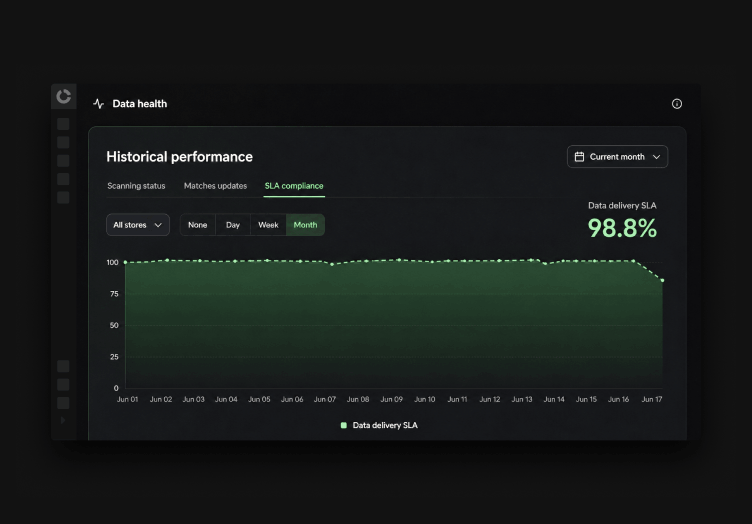
Task: Click the Data delivery SLA label above percentage
Action: [622, 206]
